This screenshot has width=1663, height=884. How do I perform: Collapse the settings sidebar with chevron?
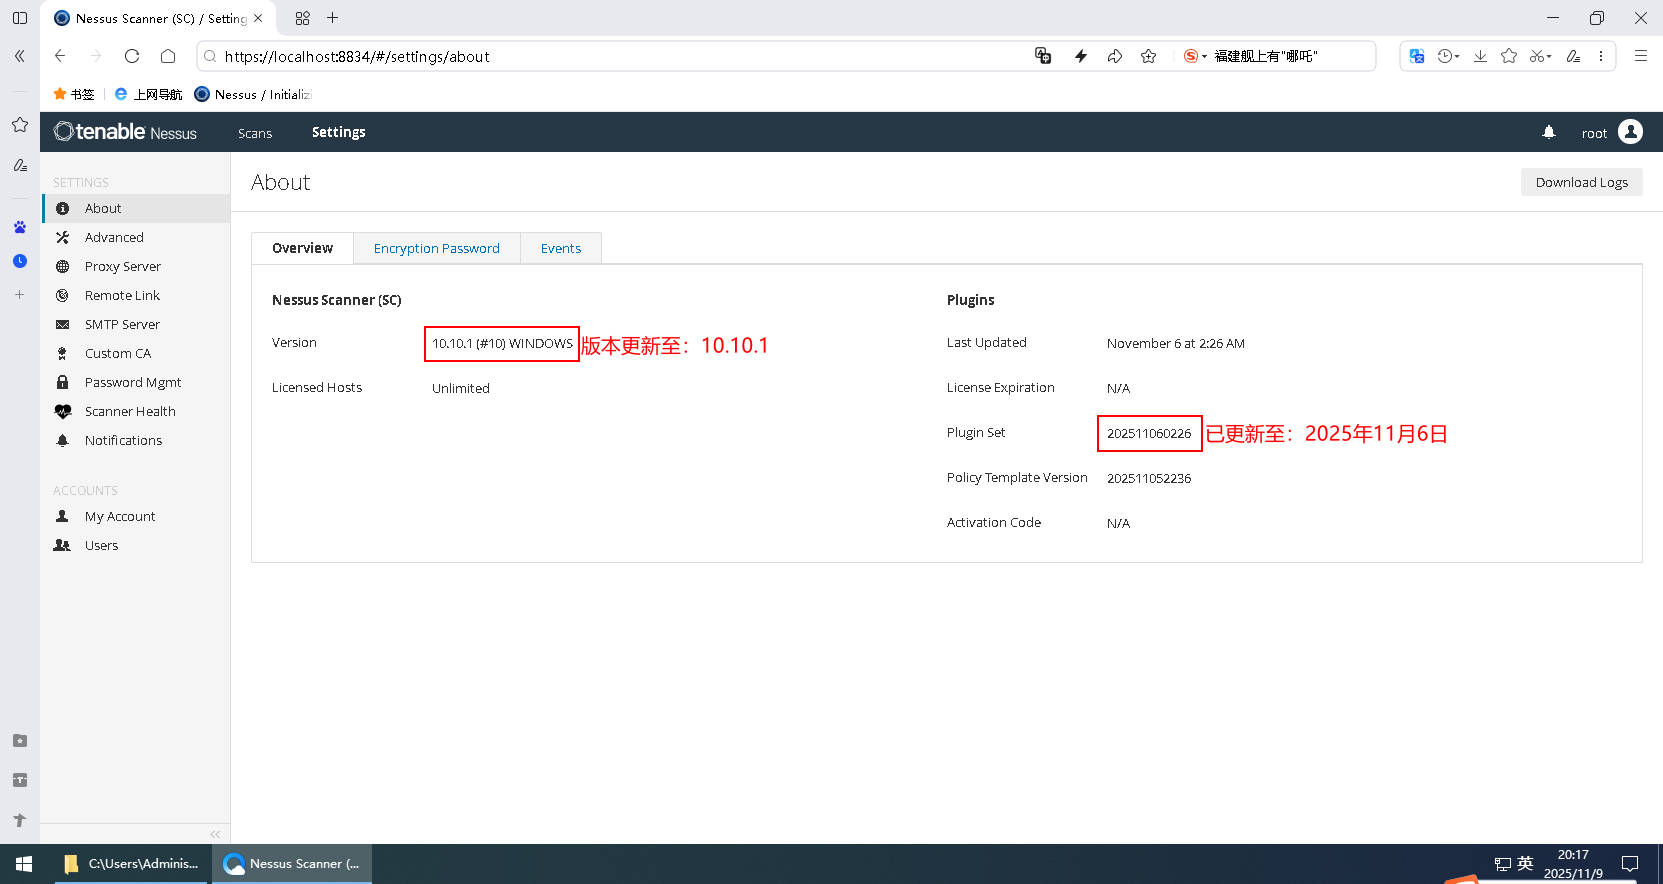click(x=214, y=833)
